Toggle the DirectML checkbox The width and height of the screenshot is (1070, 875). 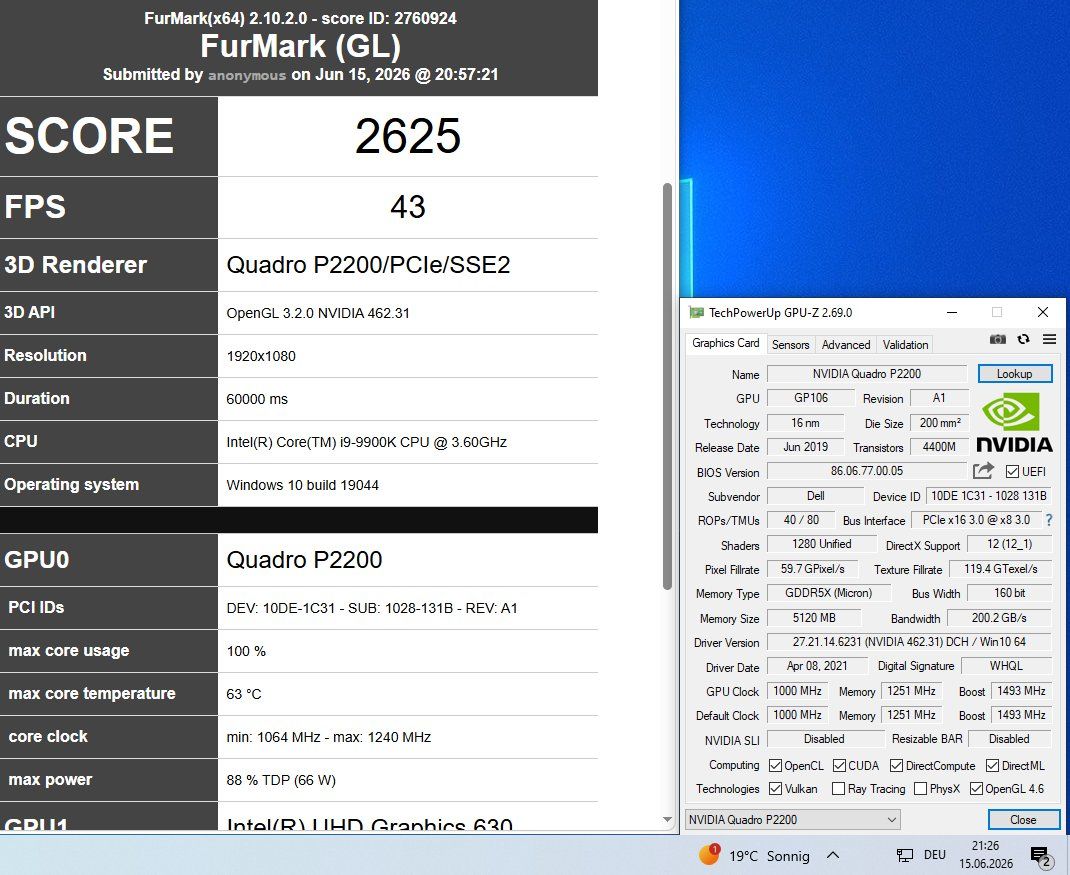pyautogui.click(x=993, y=766)
